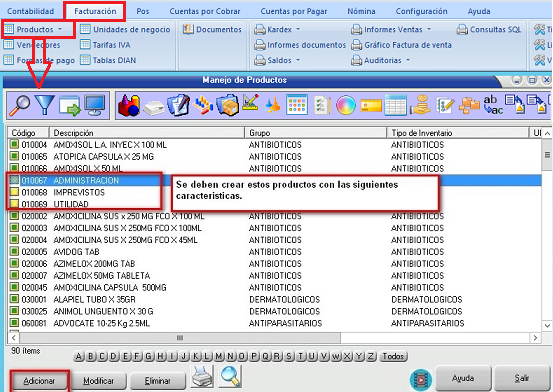Expand the Kardex dropdown menu
Screen dimensions: 553x392
298,29
